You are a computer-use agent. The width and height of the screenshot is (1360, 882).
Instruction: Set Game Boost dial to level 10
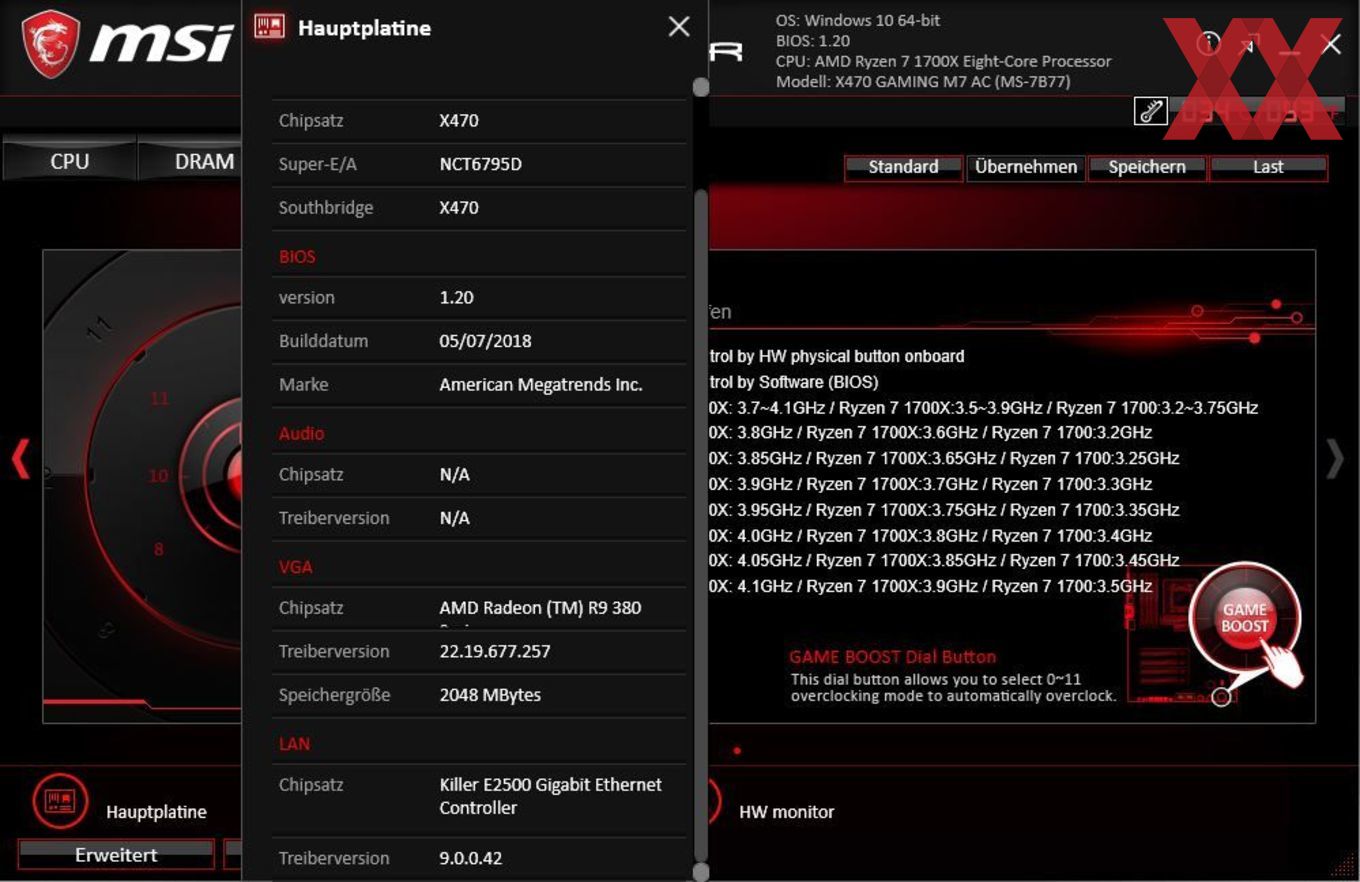pyautogui.click(x=158, y=476)
